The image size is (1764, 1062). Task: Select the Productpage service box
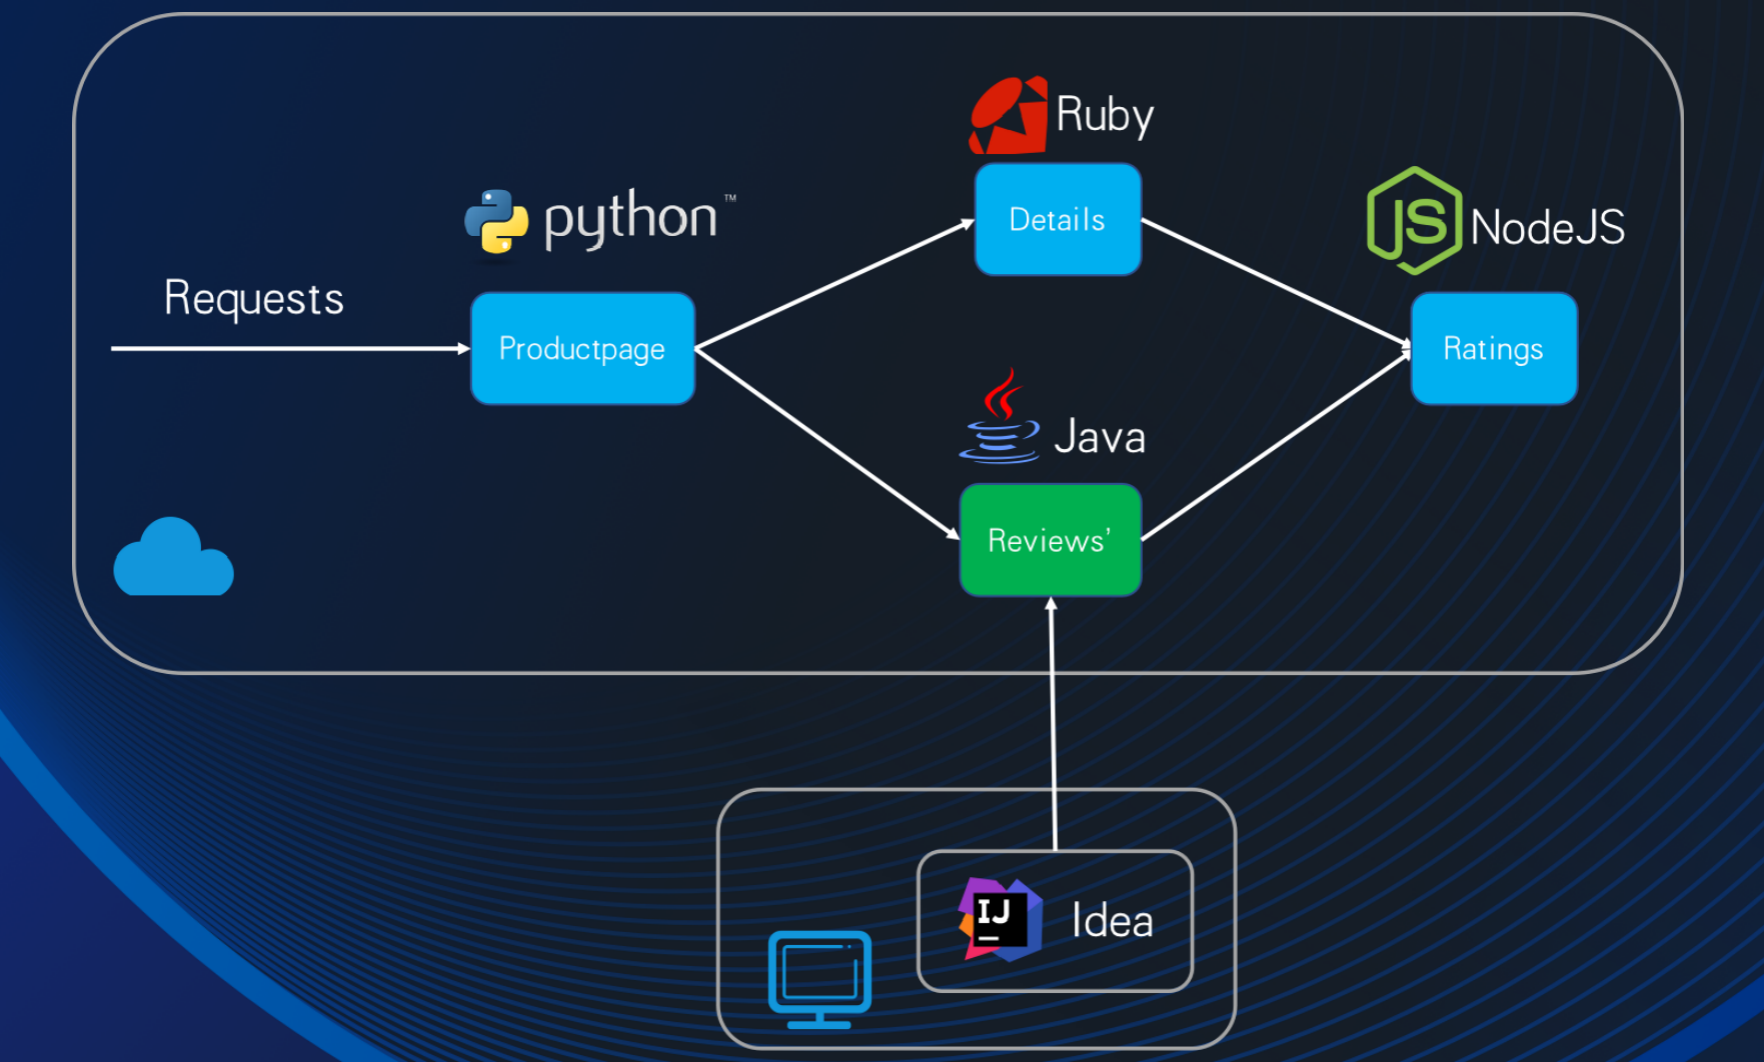coord(583,348)
